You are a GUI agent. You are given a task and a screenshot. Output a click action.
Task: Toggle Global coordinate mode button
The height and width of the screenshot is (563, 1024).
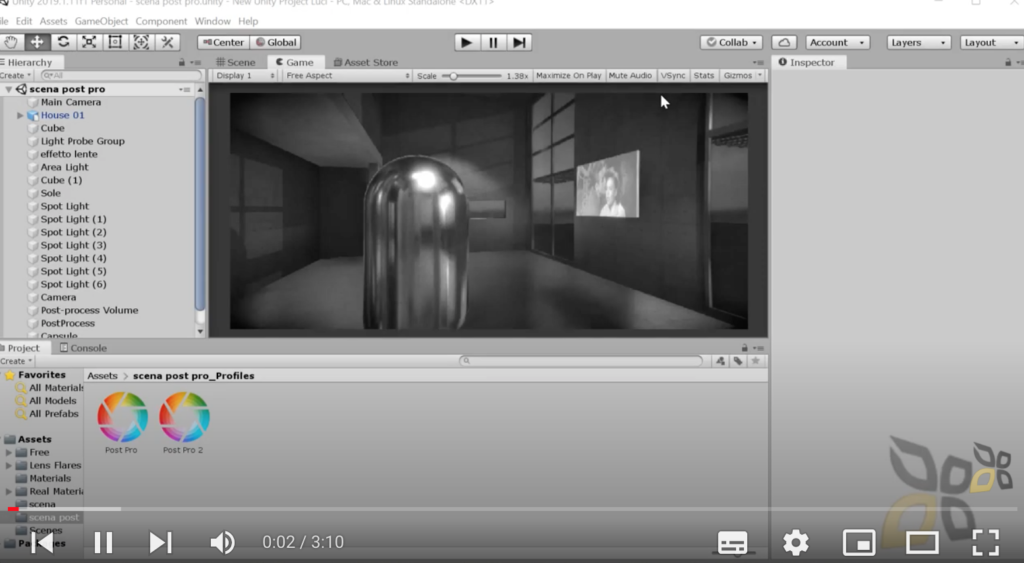point(275,42)
